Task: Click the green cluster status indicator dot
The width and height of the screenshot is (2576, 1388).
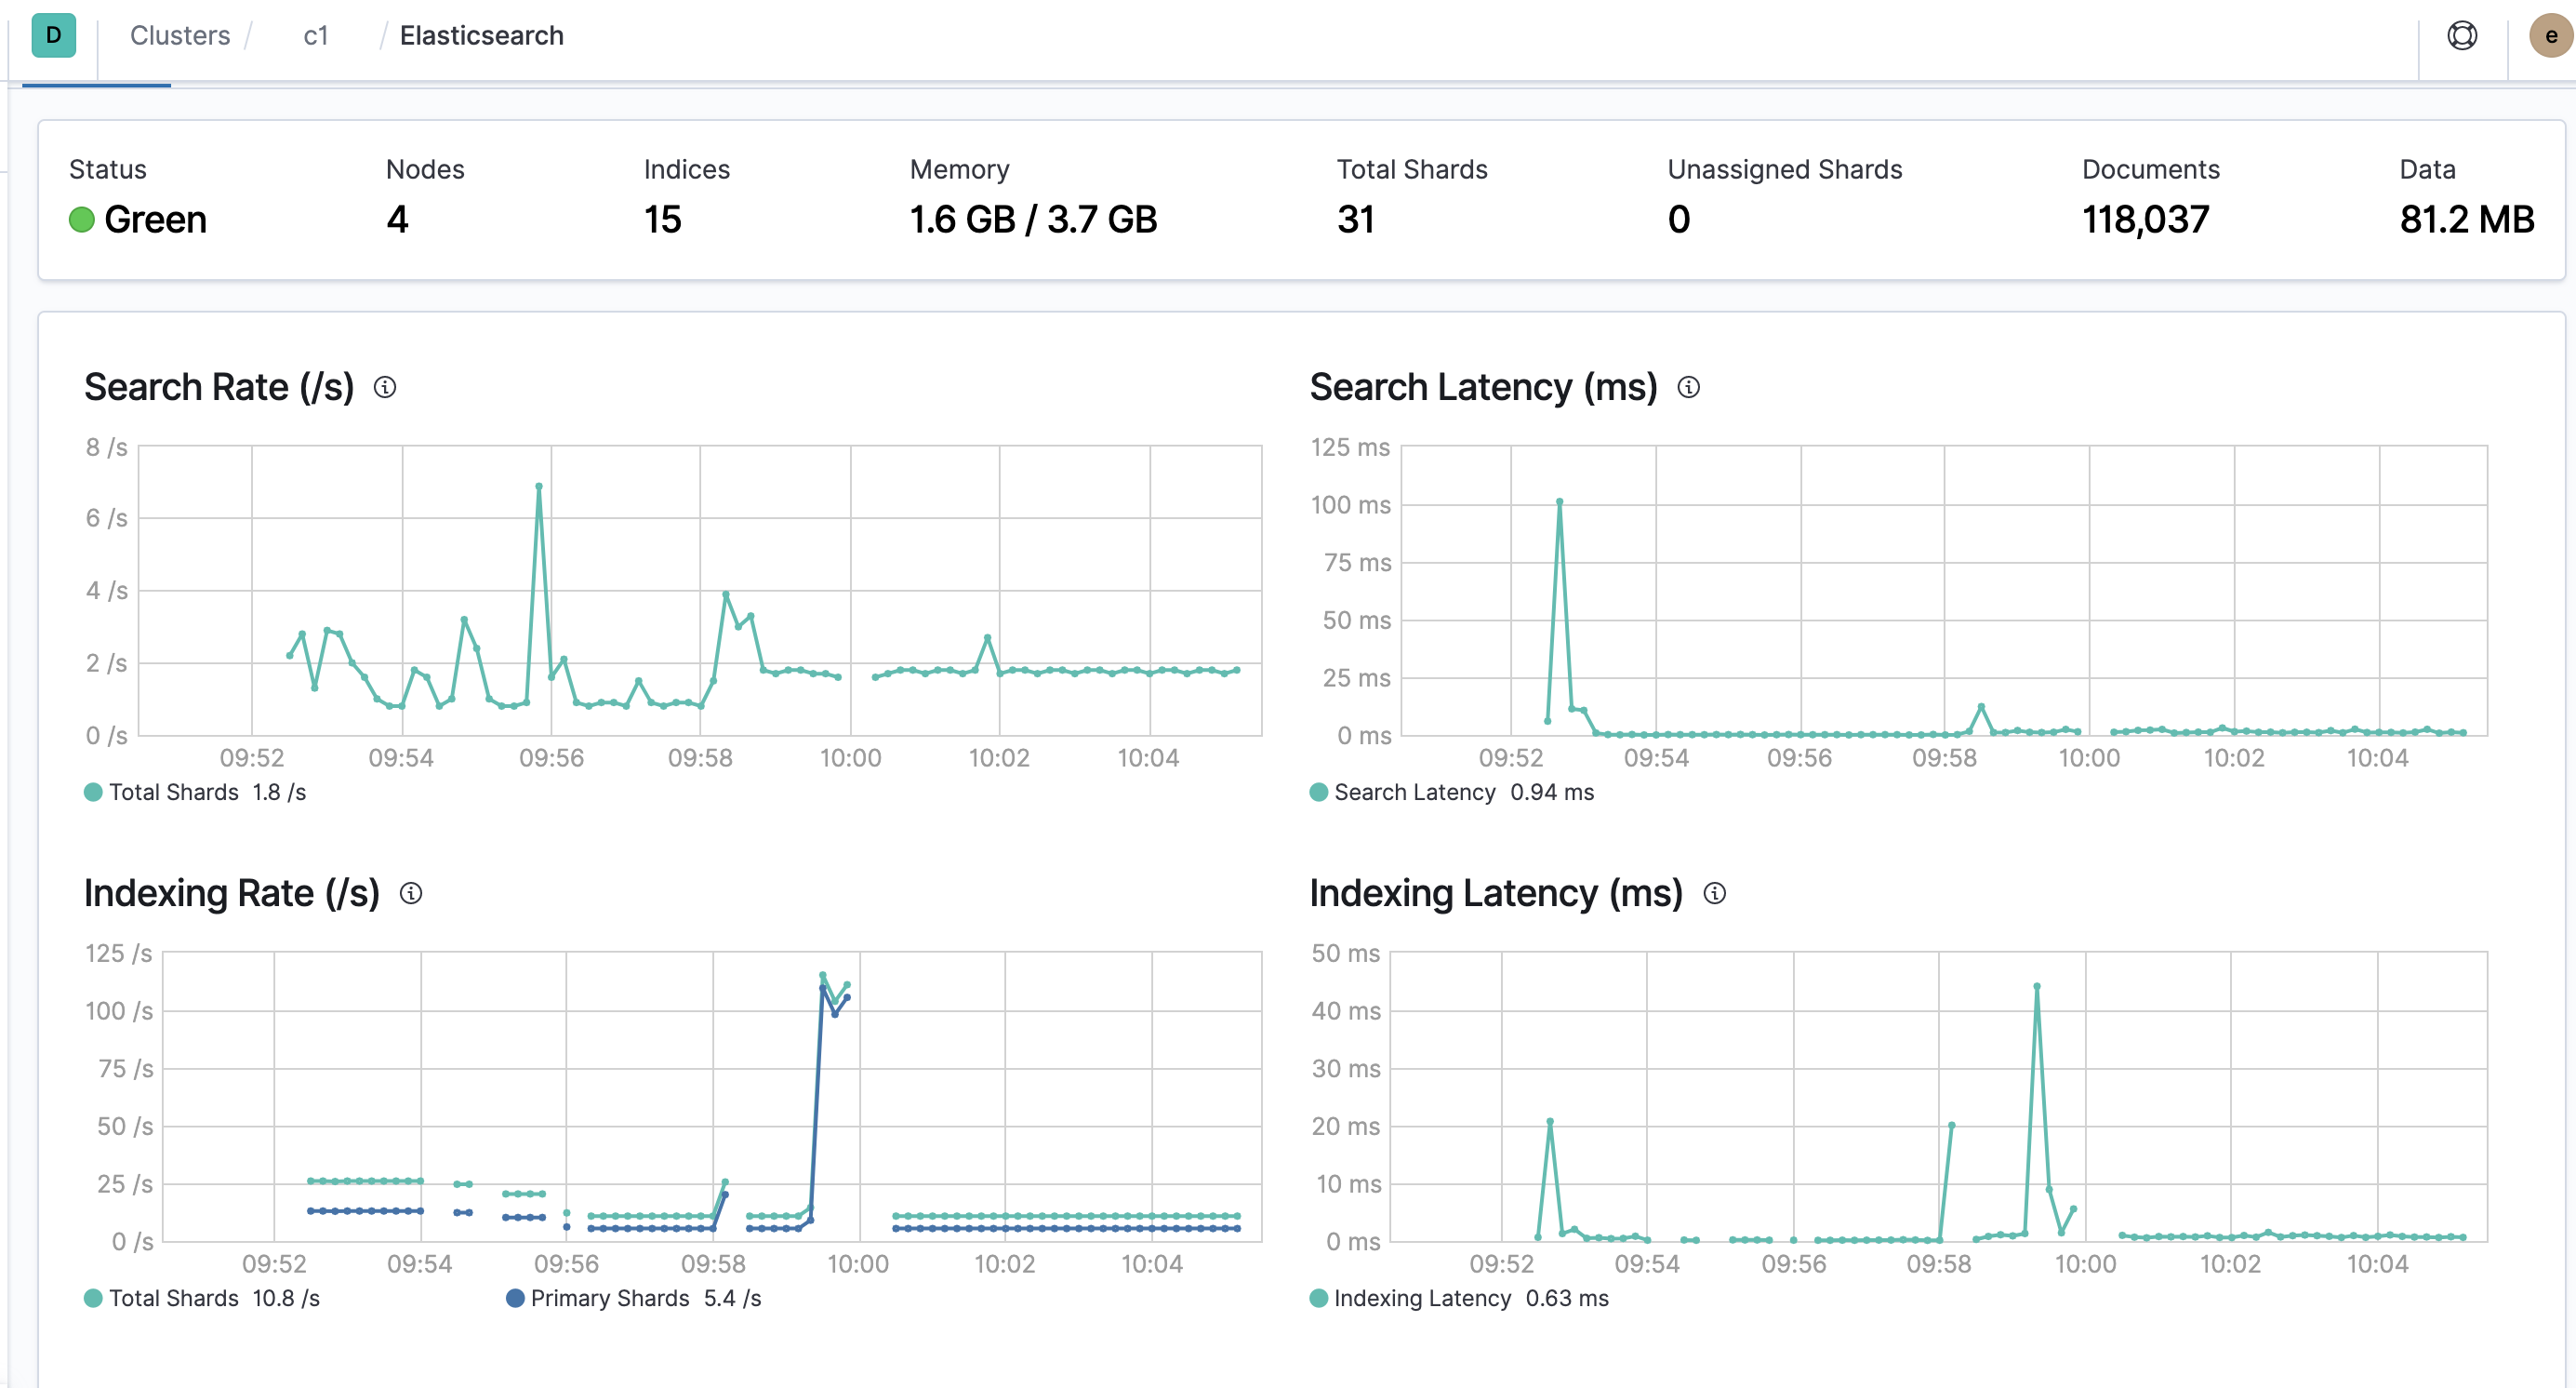Action: tap(81, 219)
